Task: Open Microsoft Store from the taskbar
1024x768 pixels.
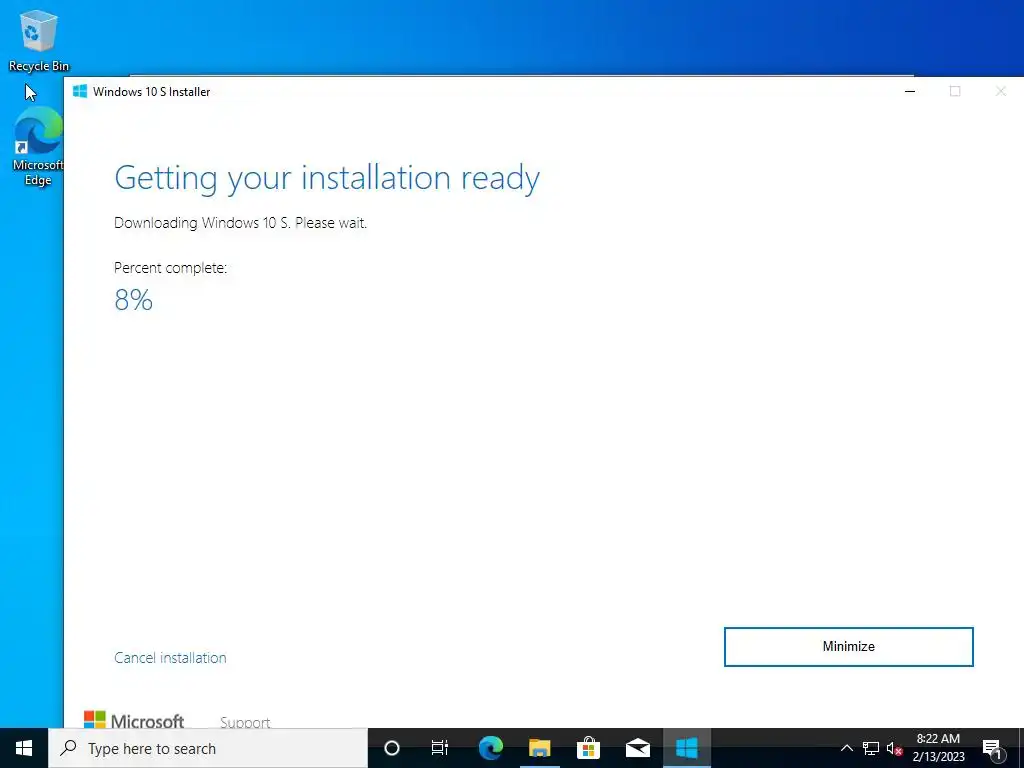Action: pyautogui.click(x=588, y=748)
